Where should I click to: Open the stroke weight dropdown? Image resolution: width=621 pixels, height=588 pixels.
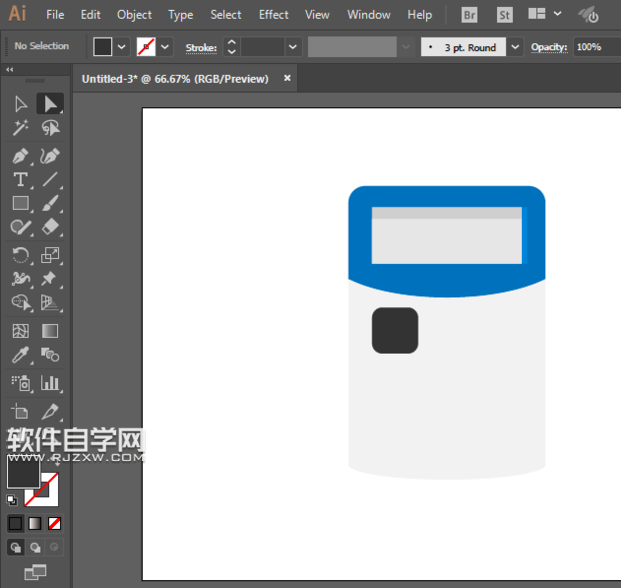pyautogui.click(x=293, y=47)
